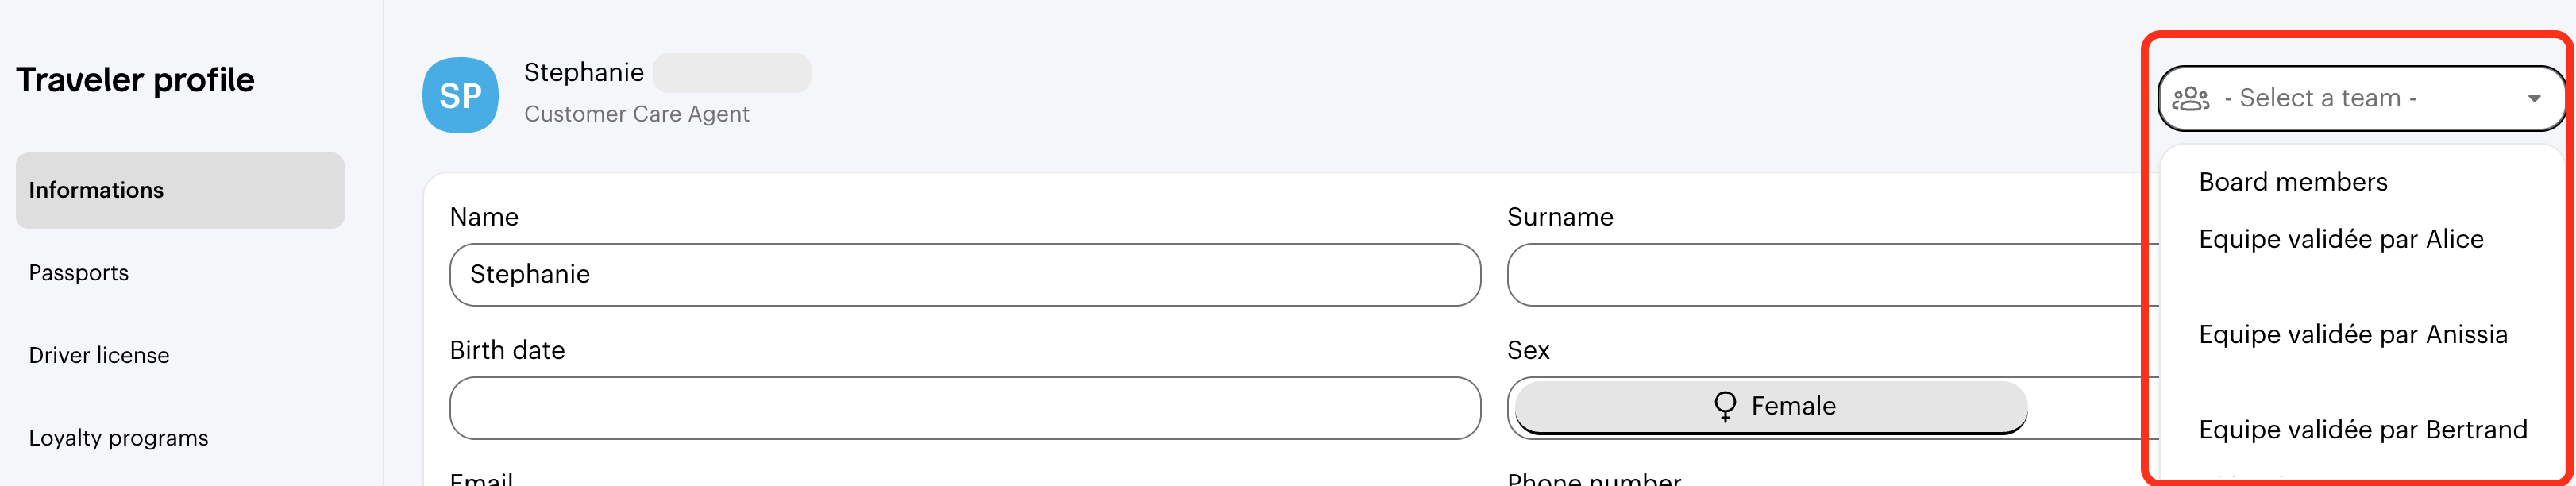
Task: Click the SP avatar icon
Action: tap(460, 95)
